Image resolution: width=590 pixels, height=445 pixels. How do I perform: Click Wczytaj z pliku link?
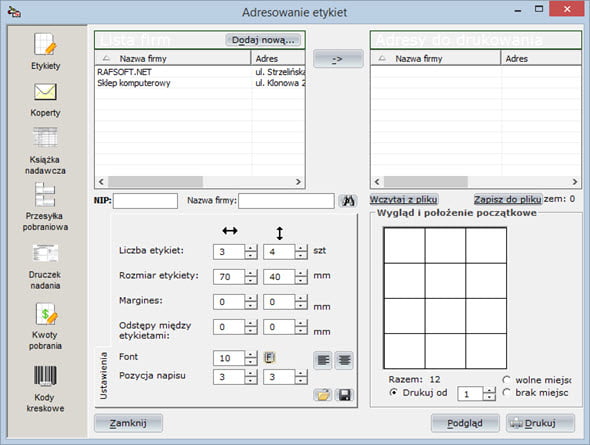pyautogui.click(x=403, y=199)
